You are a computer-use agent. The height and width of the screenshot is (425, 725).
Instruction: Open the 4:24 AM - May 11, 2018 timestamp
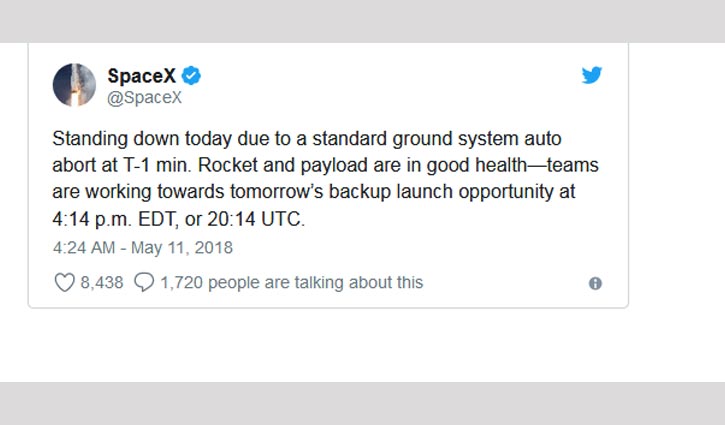pos(143,248)
